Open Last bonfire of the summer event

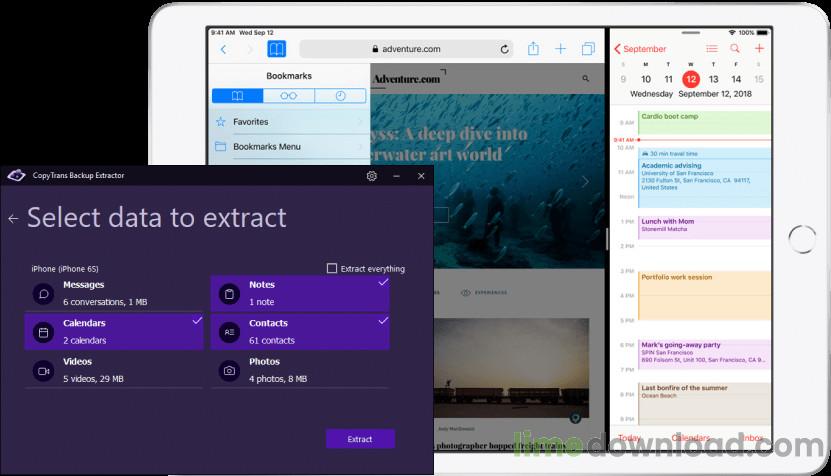(x=704, y=403)
